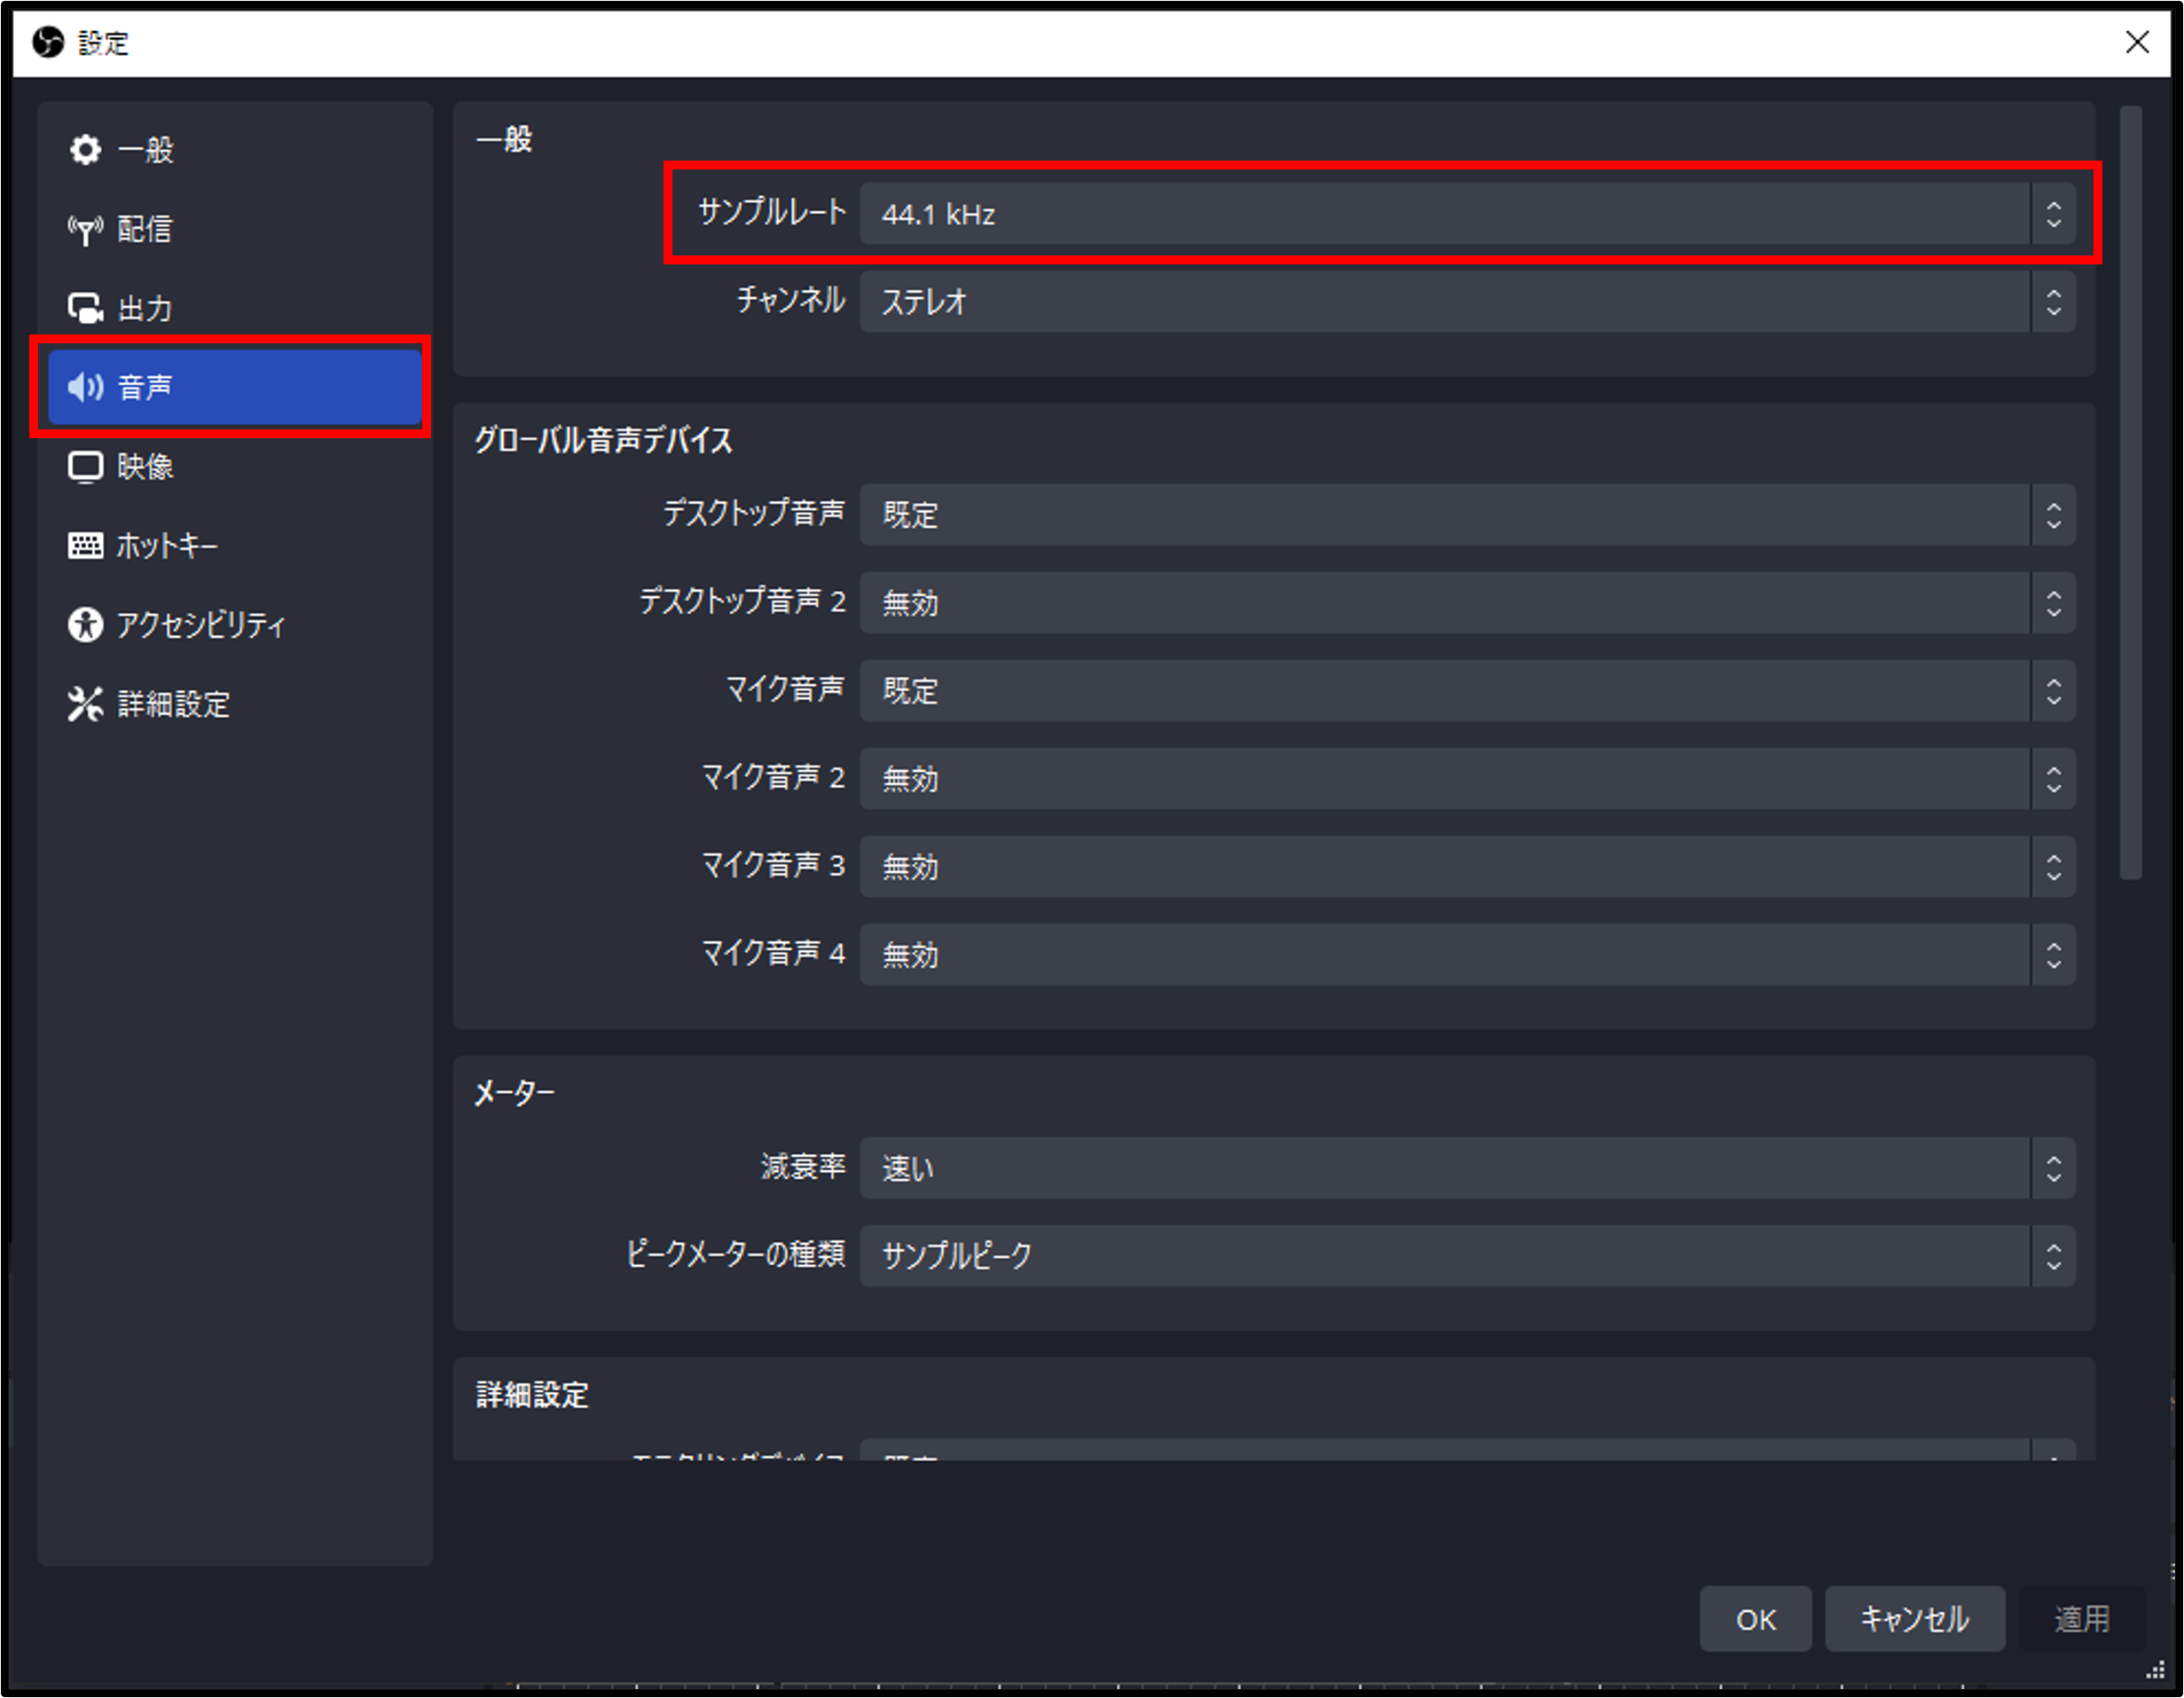Click the Accessibility (アクセシビリティ) person icon
This screenshot has width=2184, height=1698.
click(x=85, y=625)
